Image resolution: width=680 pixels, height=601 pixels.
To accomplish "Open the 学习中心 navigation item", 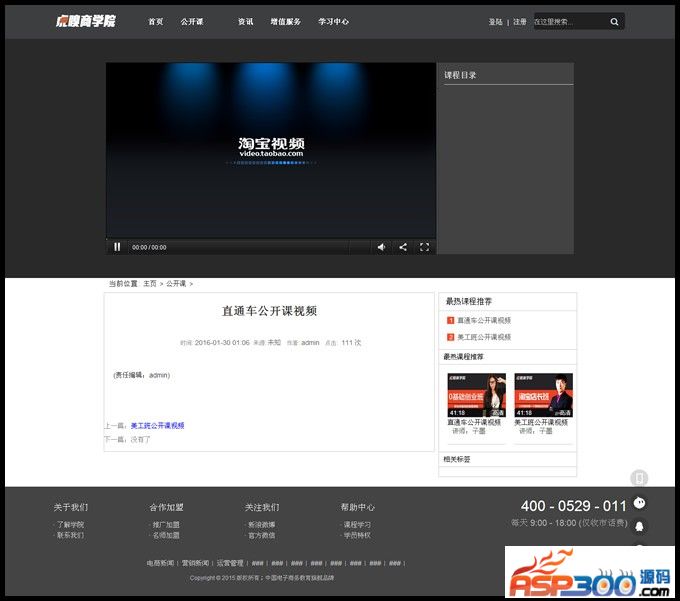I will [x=333, y=22].
